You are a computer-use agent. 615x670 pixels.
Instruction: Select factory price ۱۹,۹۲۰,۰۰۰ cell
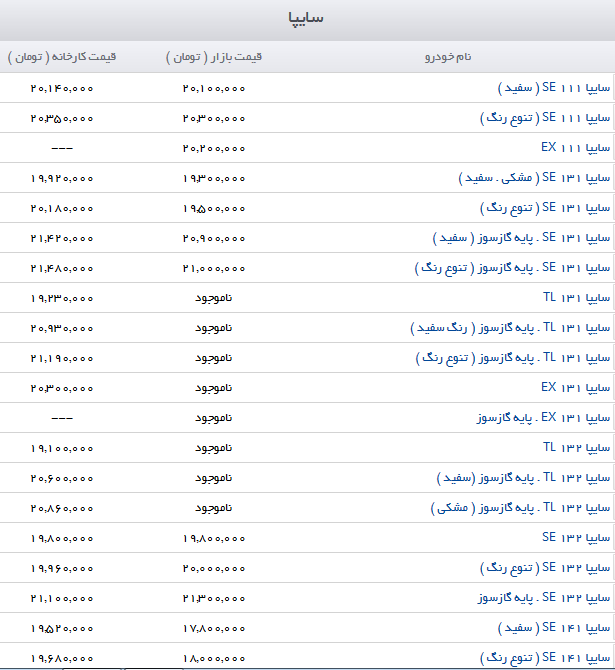click(62, 178)
